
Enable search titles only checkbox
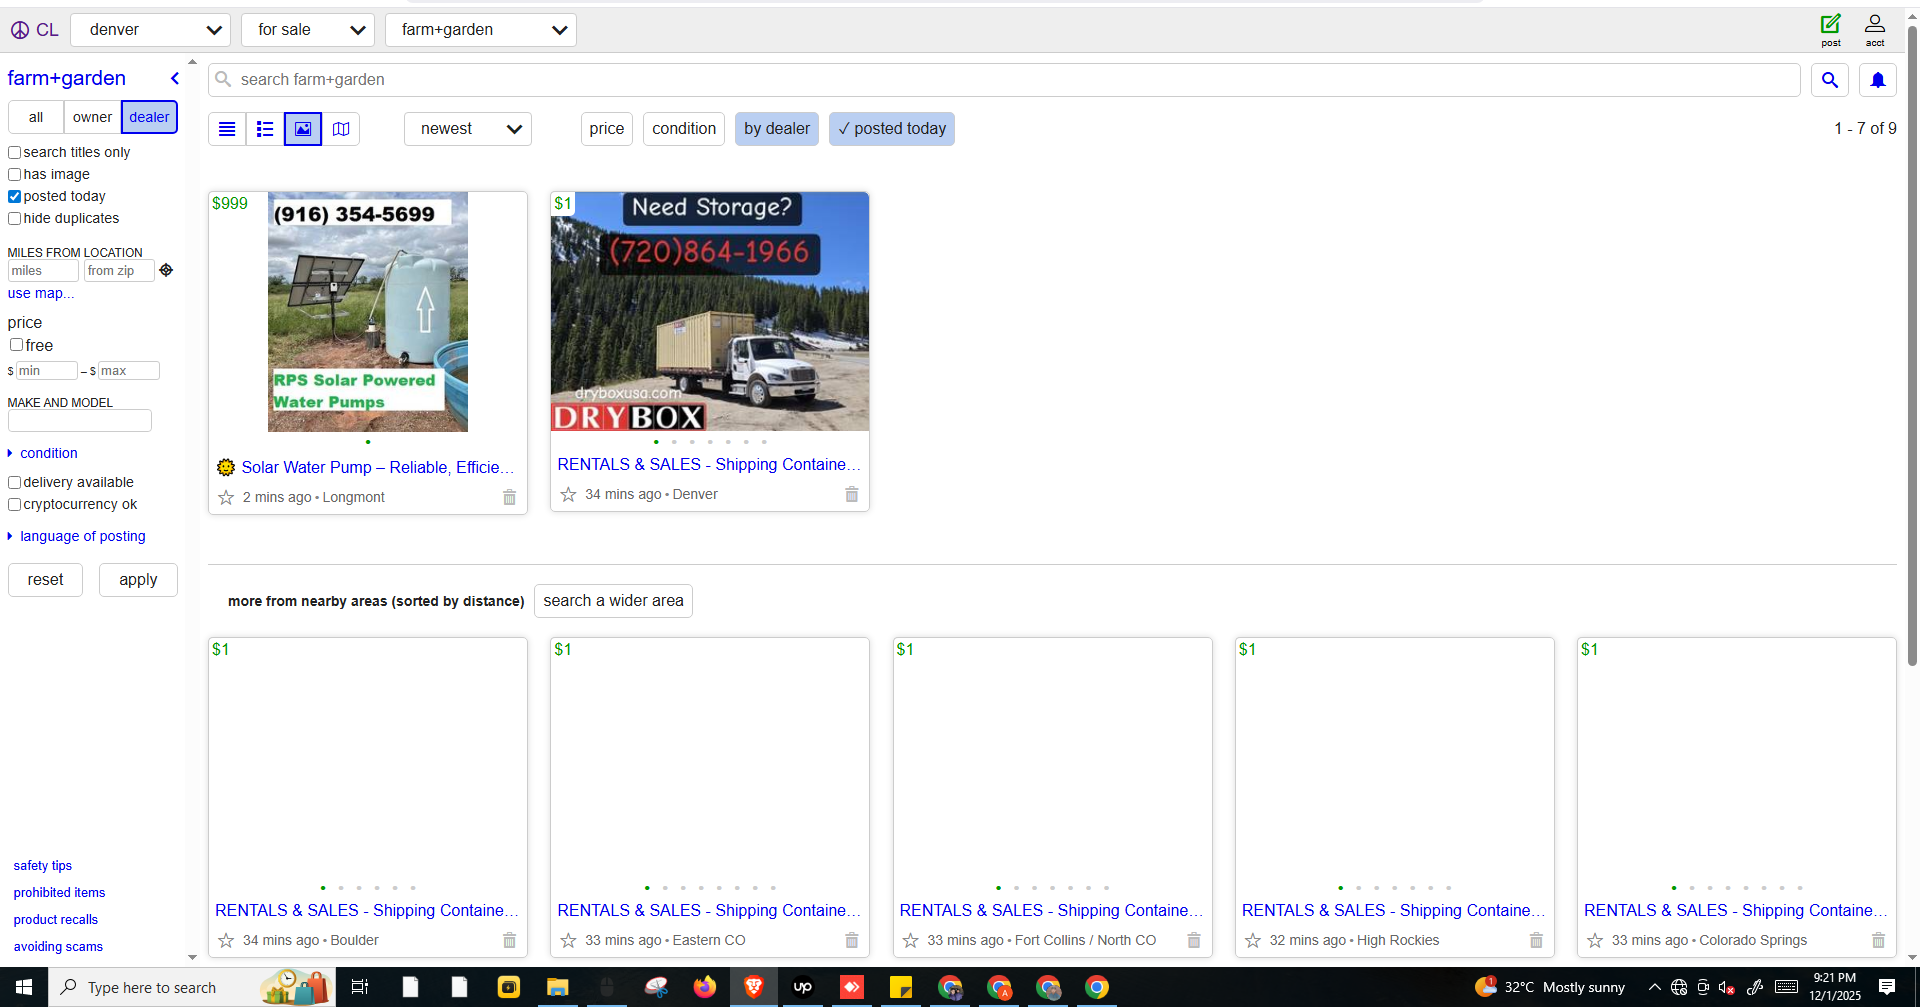pos(15,153)
